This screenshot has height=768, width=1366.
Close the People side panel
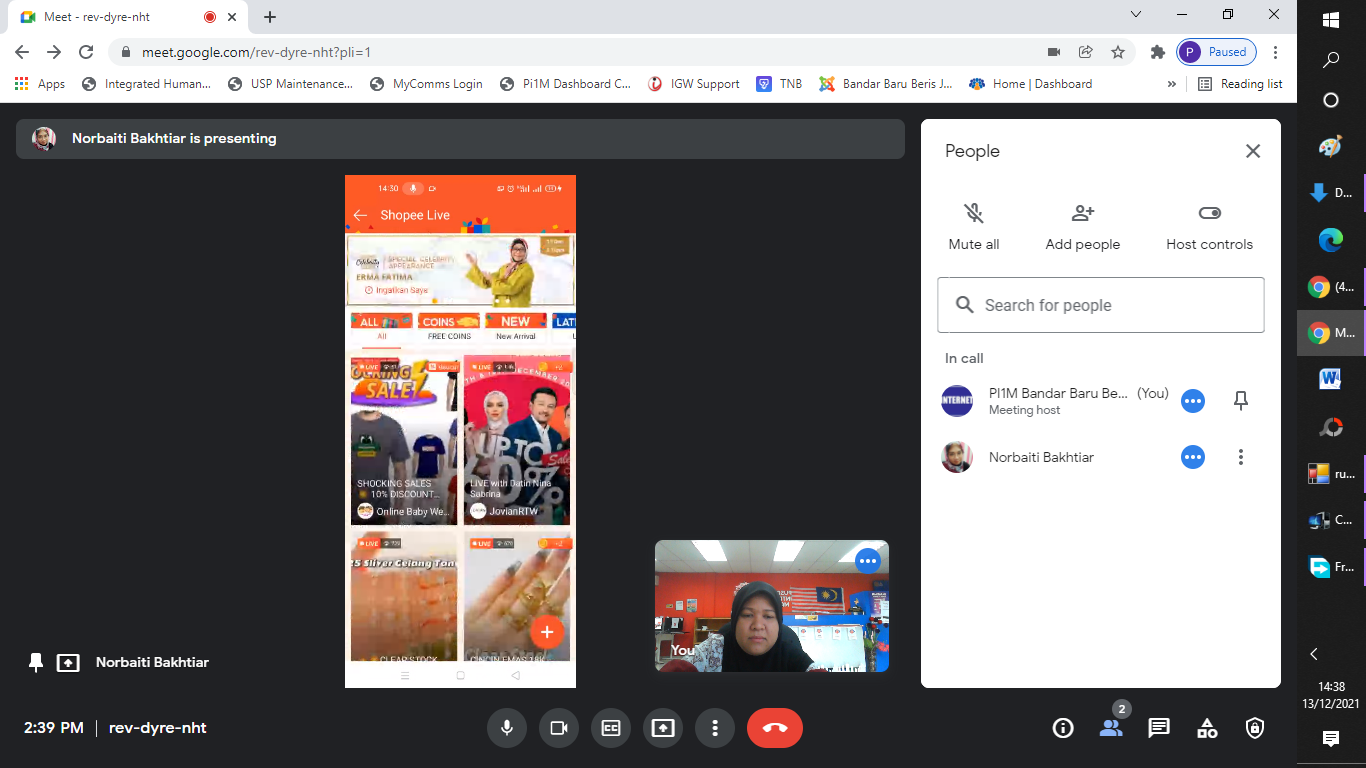click(x=1252, y=151)
